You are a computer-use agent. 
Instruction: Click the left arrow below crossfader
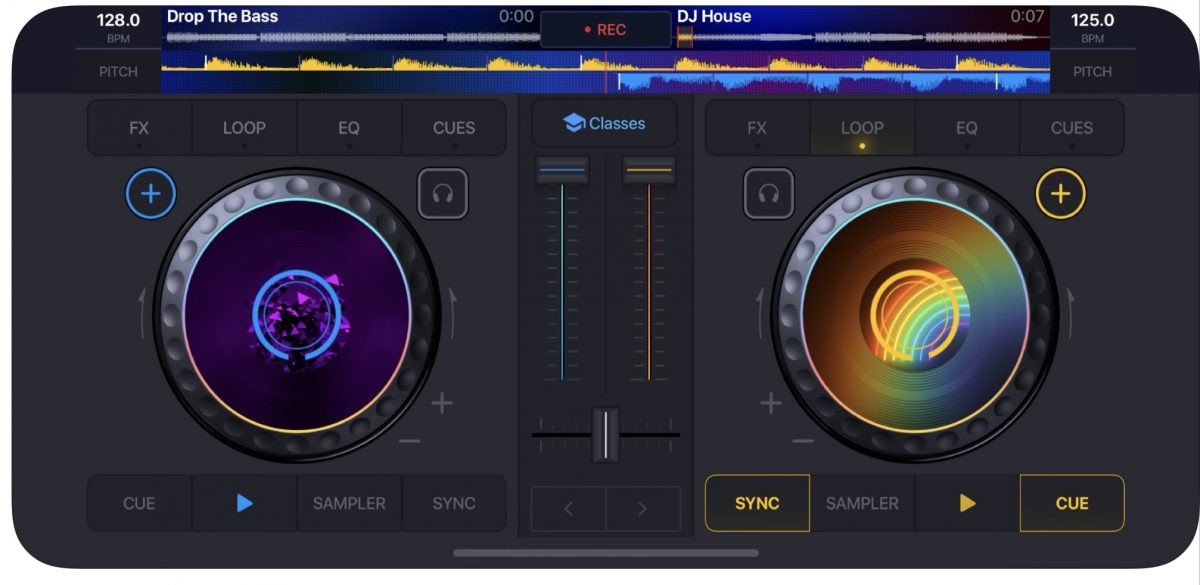tap(568, 508)
